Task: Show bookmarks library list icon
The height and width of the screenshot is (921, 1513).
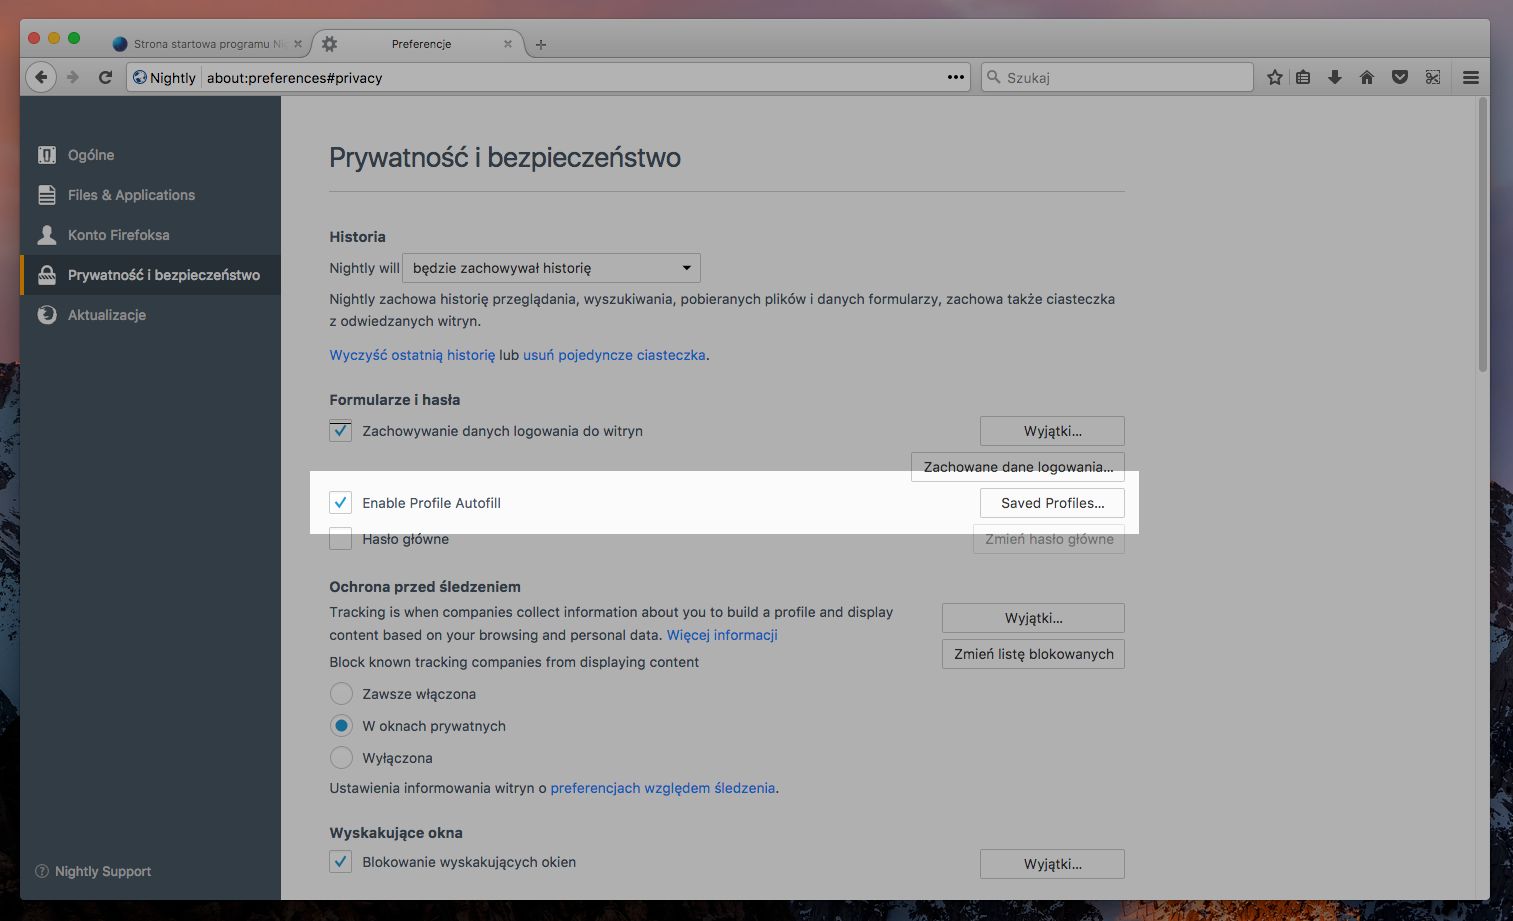Action: [x=1303, y=77]
